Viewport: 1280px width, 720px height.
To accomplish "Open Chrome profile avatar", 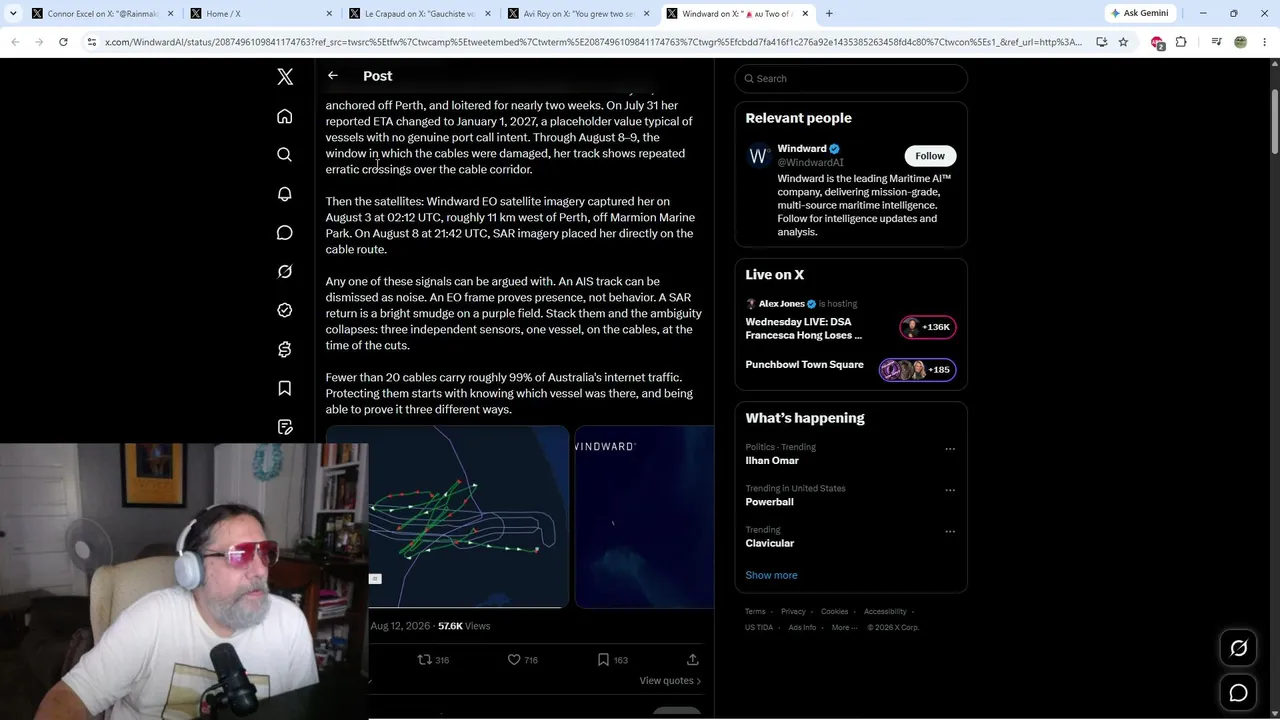I will [1240, 42].
